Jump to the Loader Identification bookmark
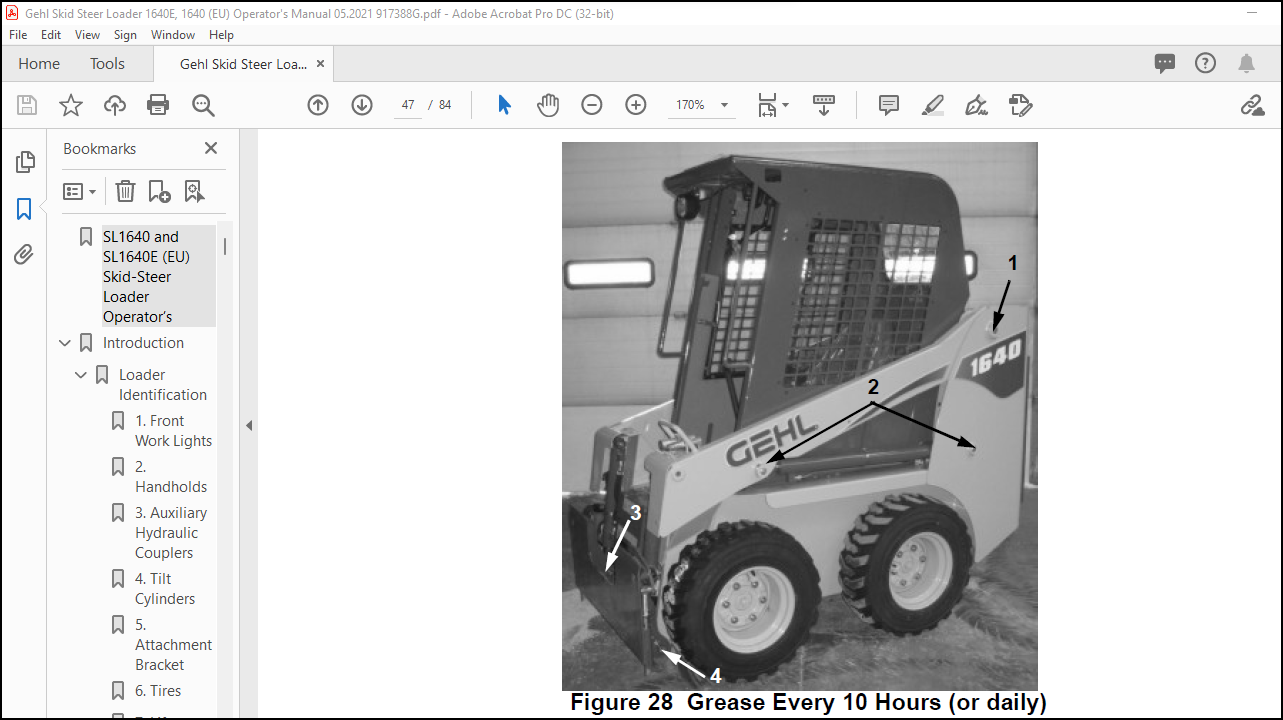The height and width of the screenshot is (720, 1283). [x=163, y=385]
